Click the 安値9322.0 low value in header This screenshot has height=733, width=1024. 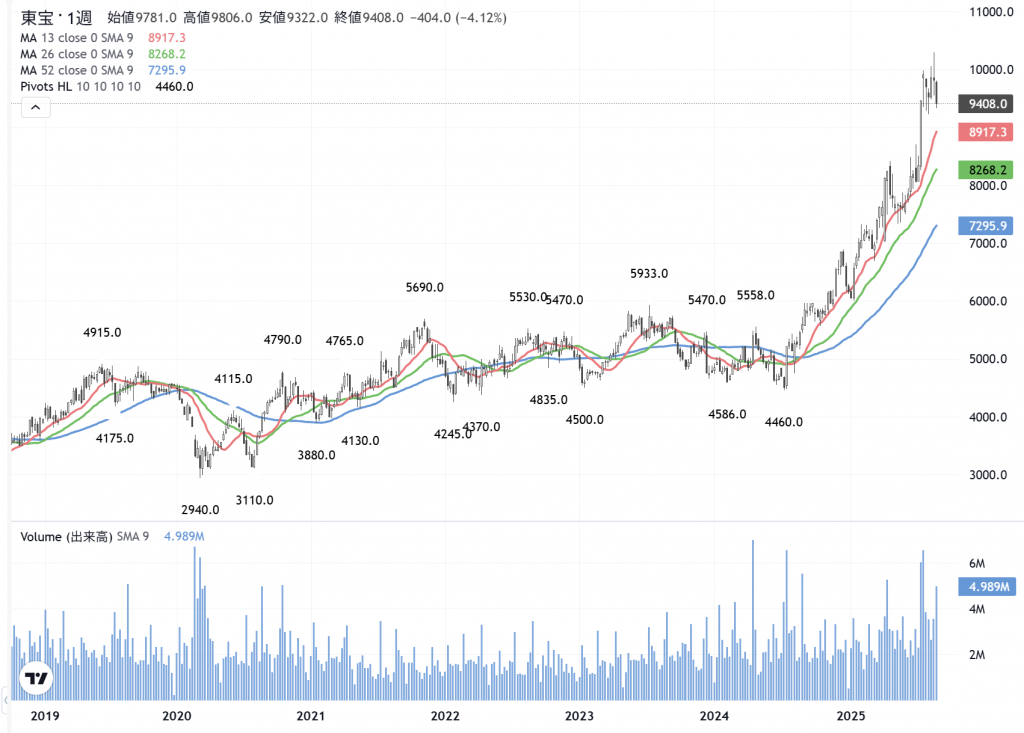click(293, 18)
